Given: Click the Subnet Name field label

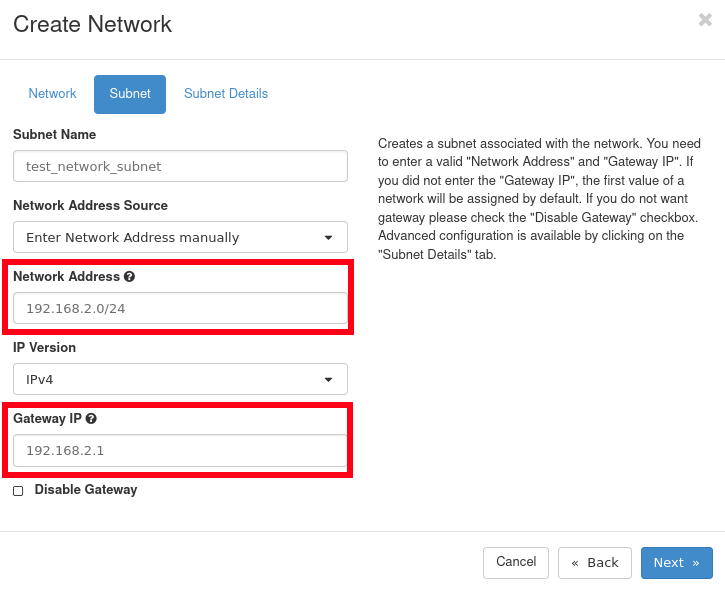Looking at the screenshot, I should 54,134.
